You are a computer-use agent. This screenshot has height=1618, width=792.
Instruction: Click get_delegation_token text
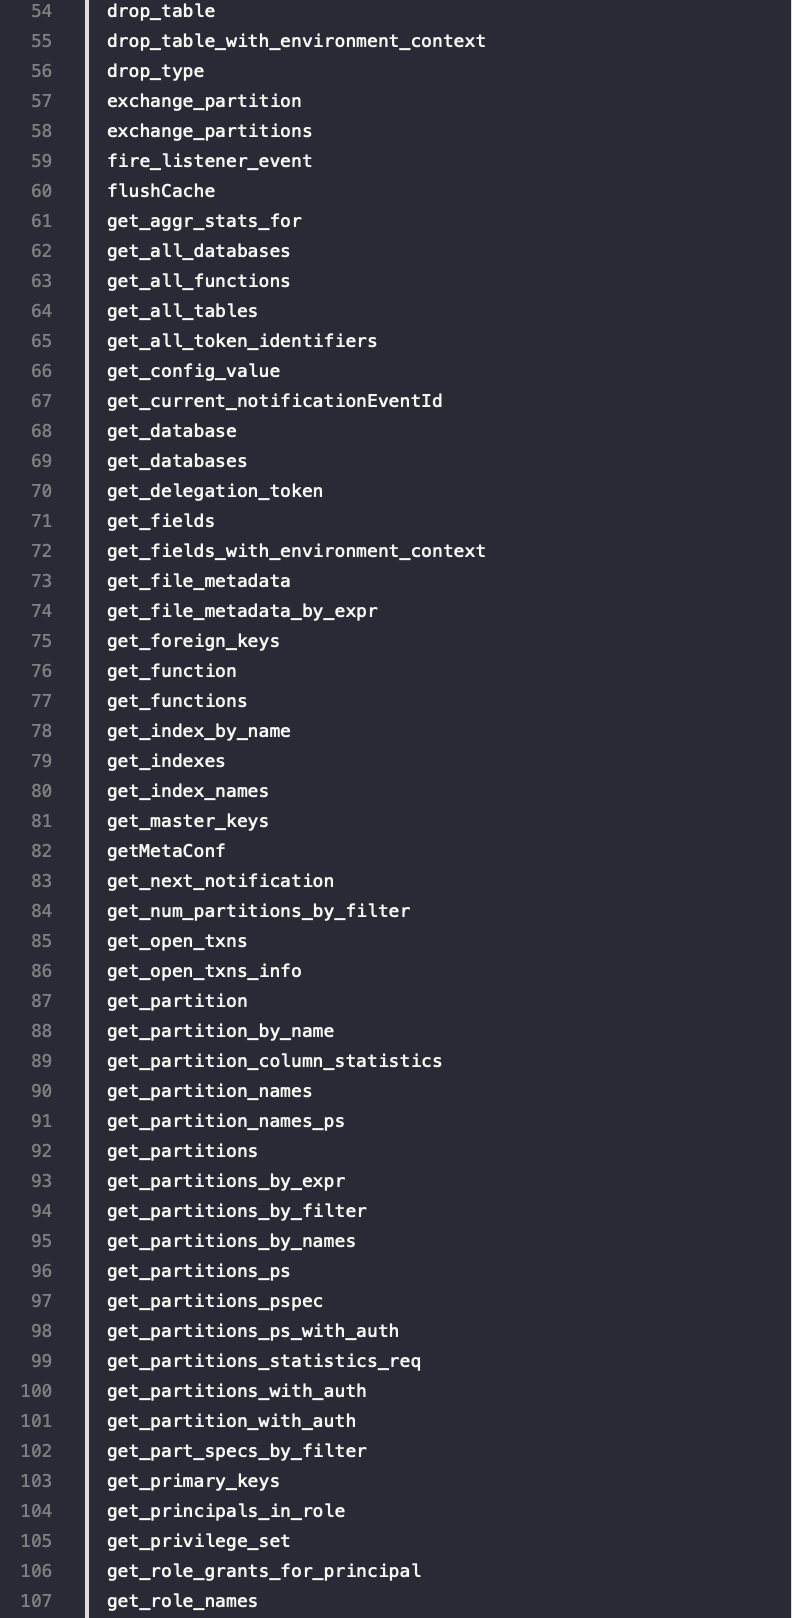coord(215,491)
